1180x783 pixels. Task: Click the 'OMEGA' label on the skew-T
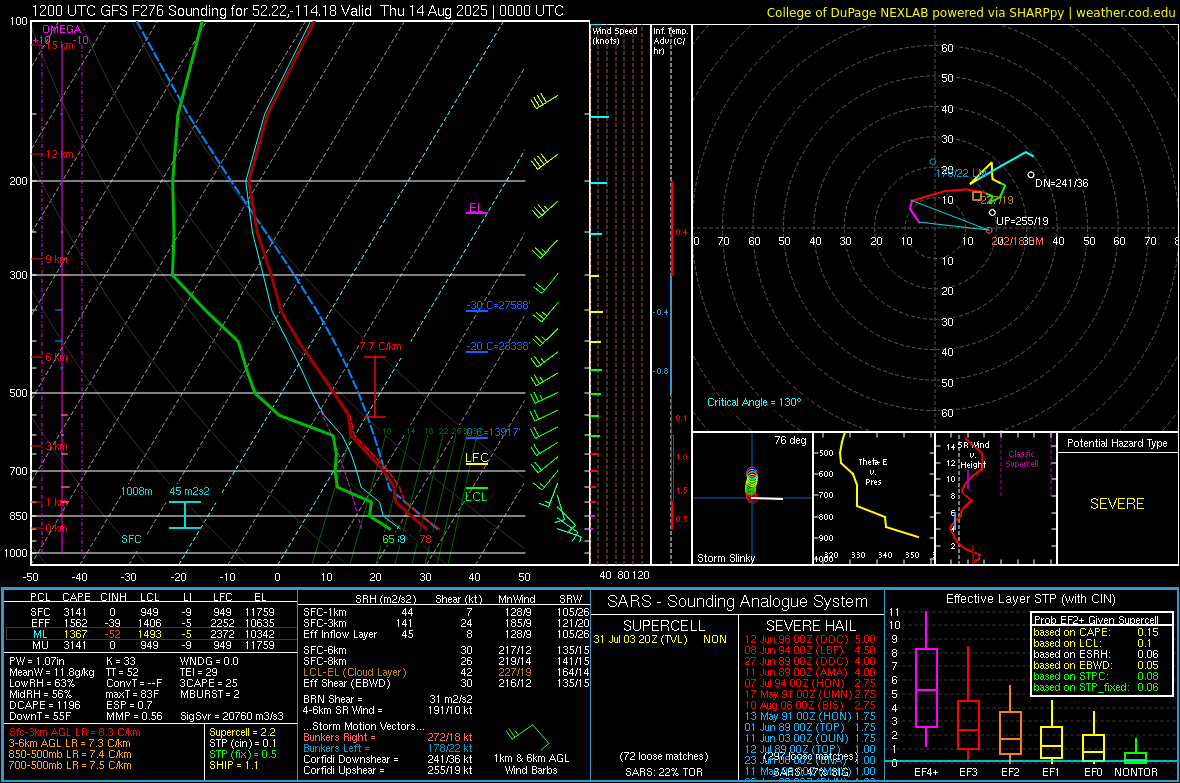point(62,29)
